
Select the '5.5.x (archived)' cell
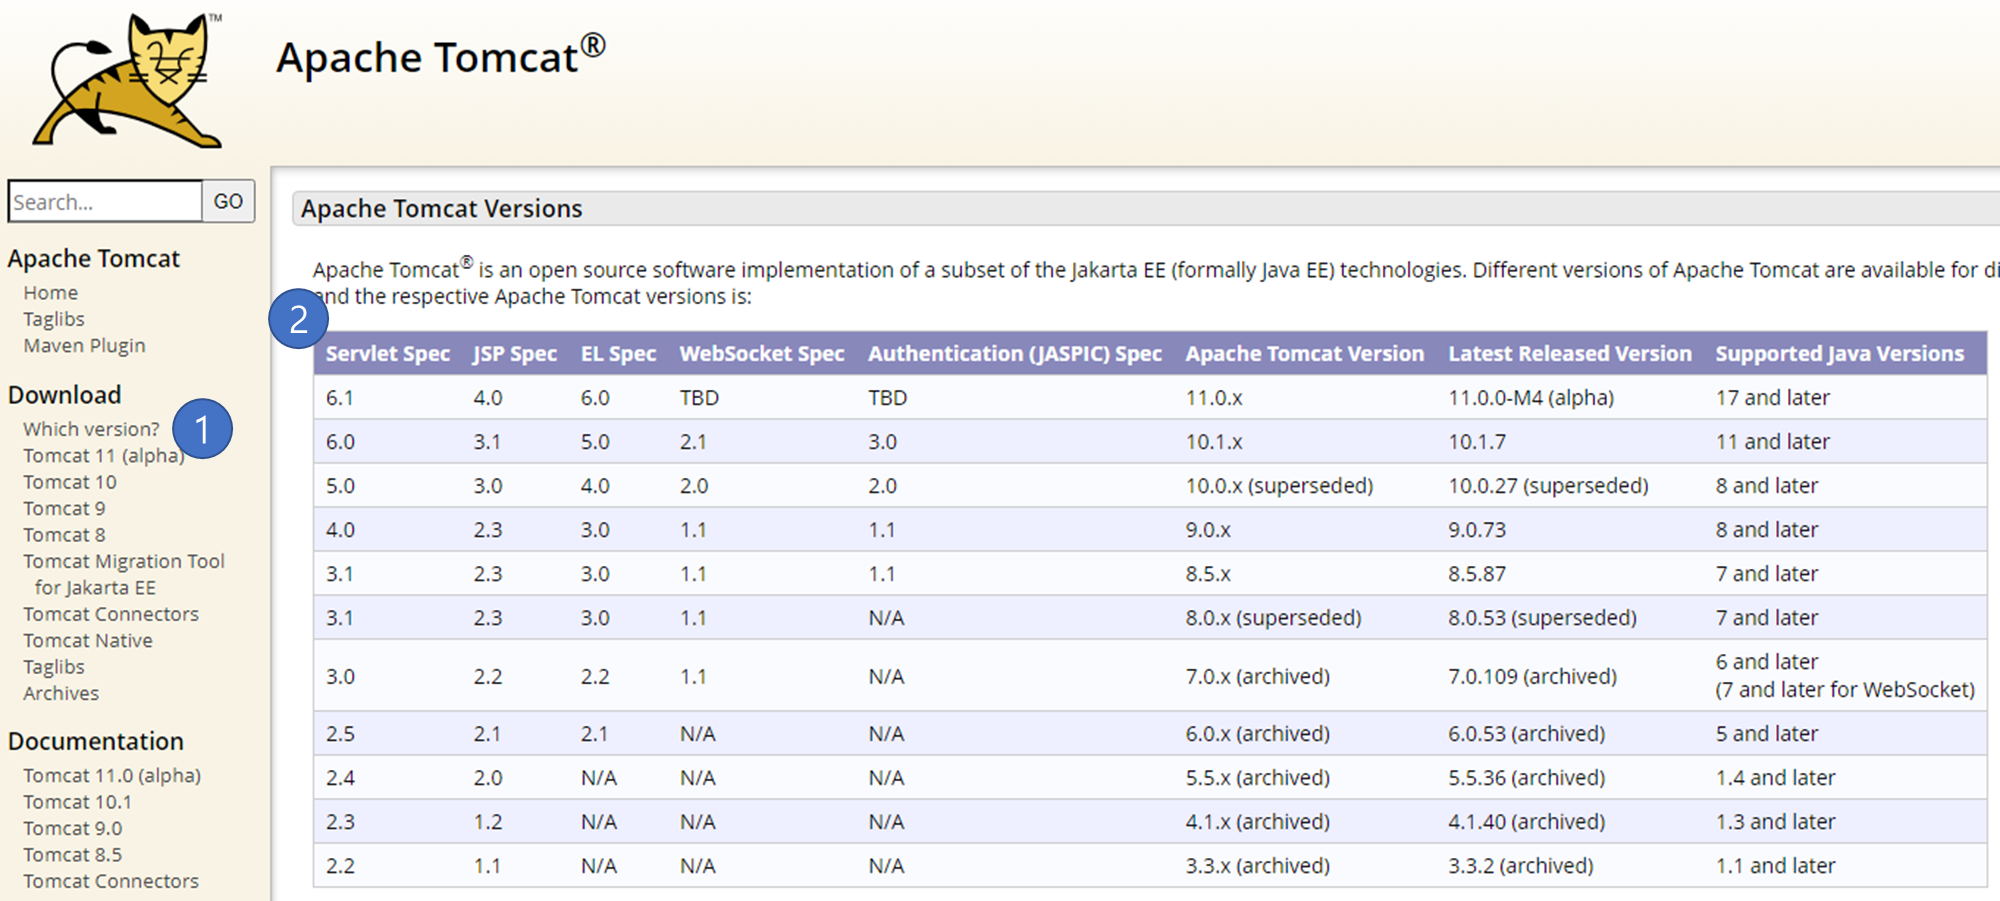tap(1258, 777)
